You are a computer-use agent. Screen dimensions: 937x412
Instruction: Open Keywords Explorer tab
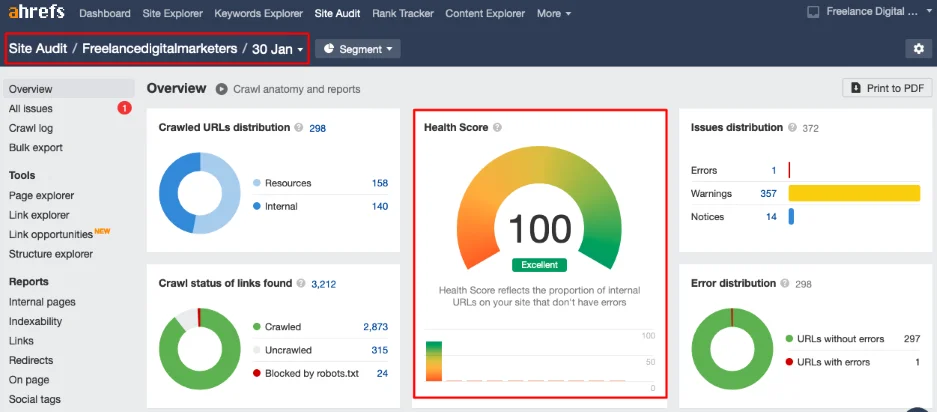pos(258,13)
